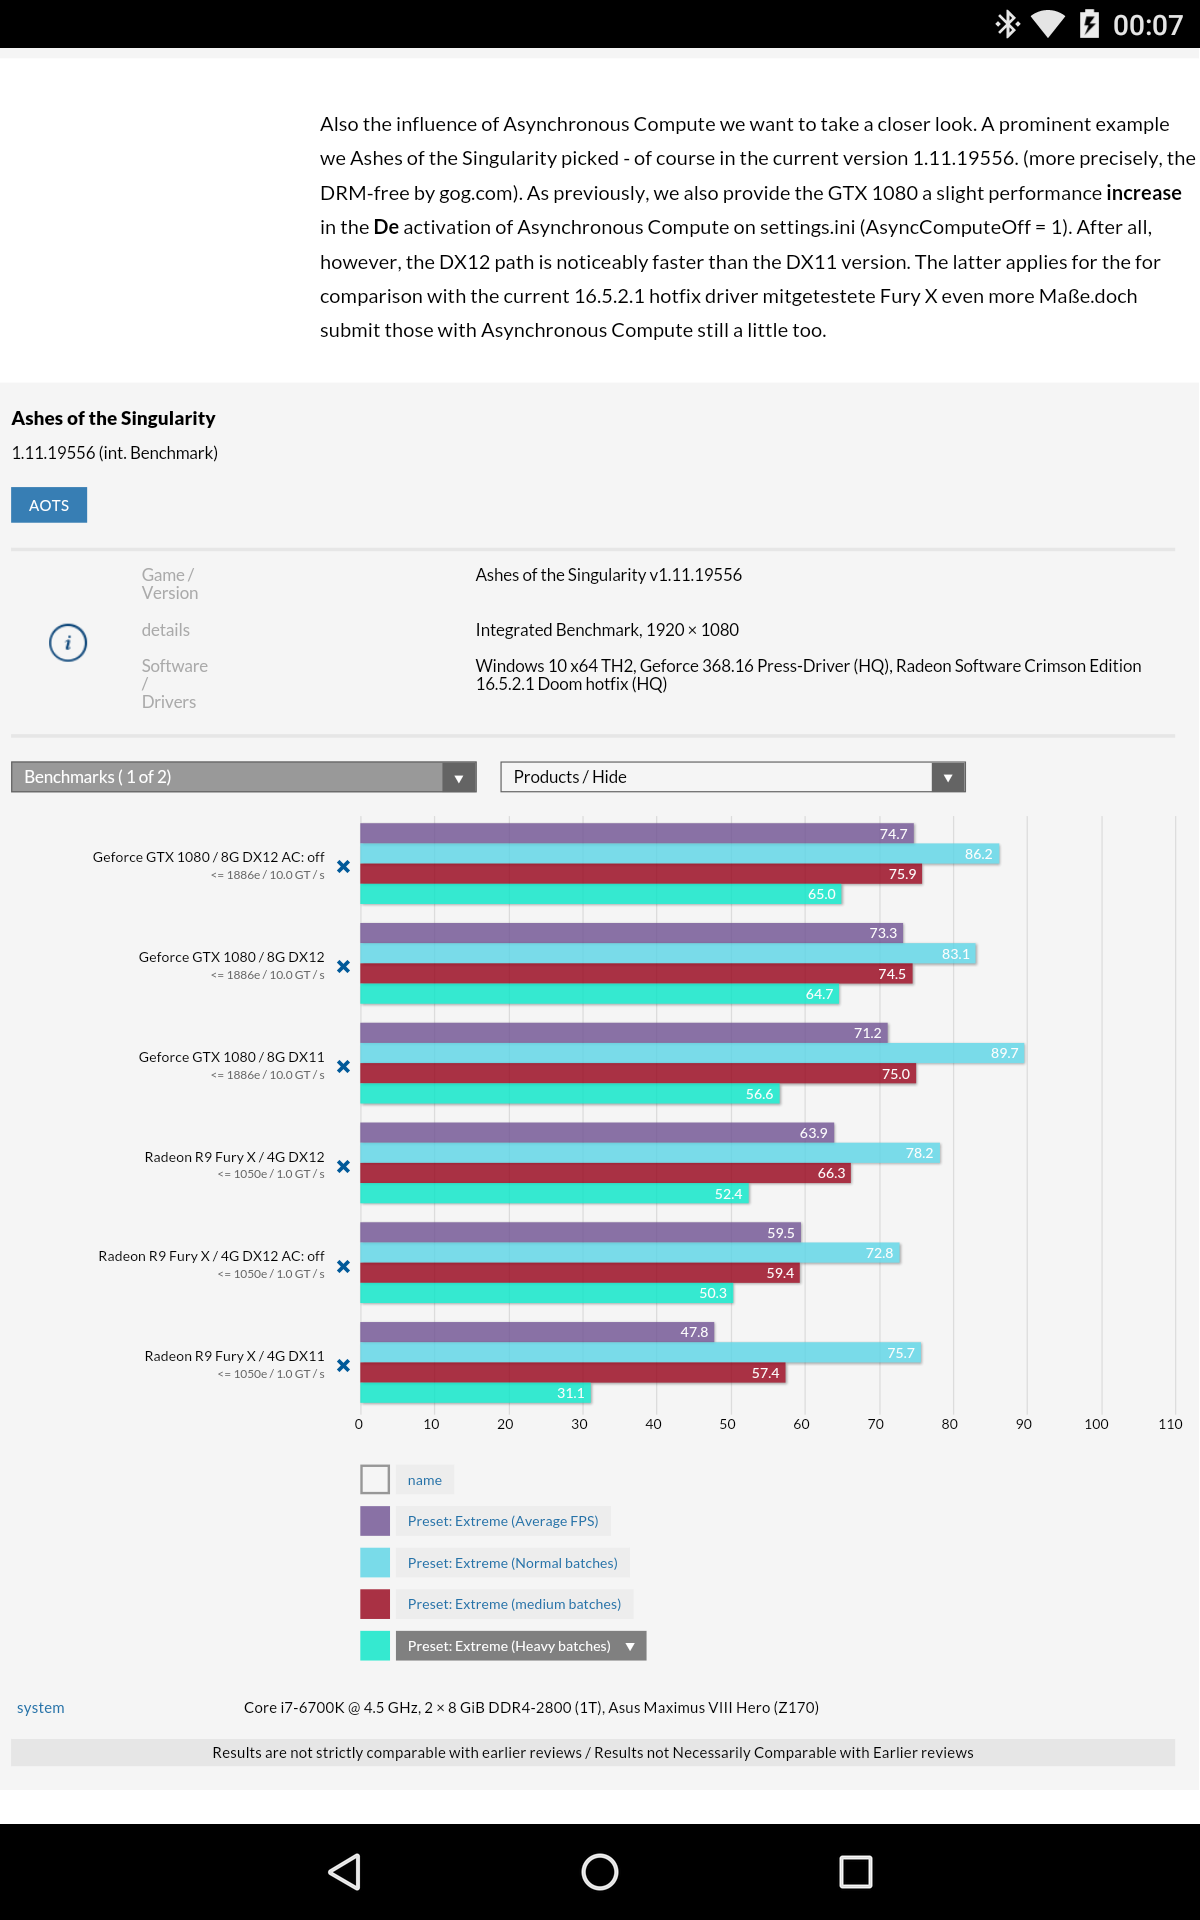This screenshot has height=1920, width=1200.
Task: Tap the results not strictly comparable notice
Action: [593, 1752]
